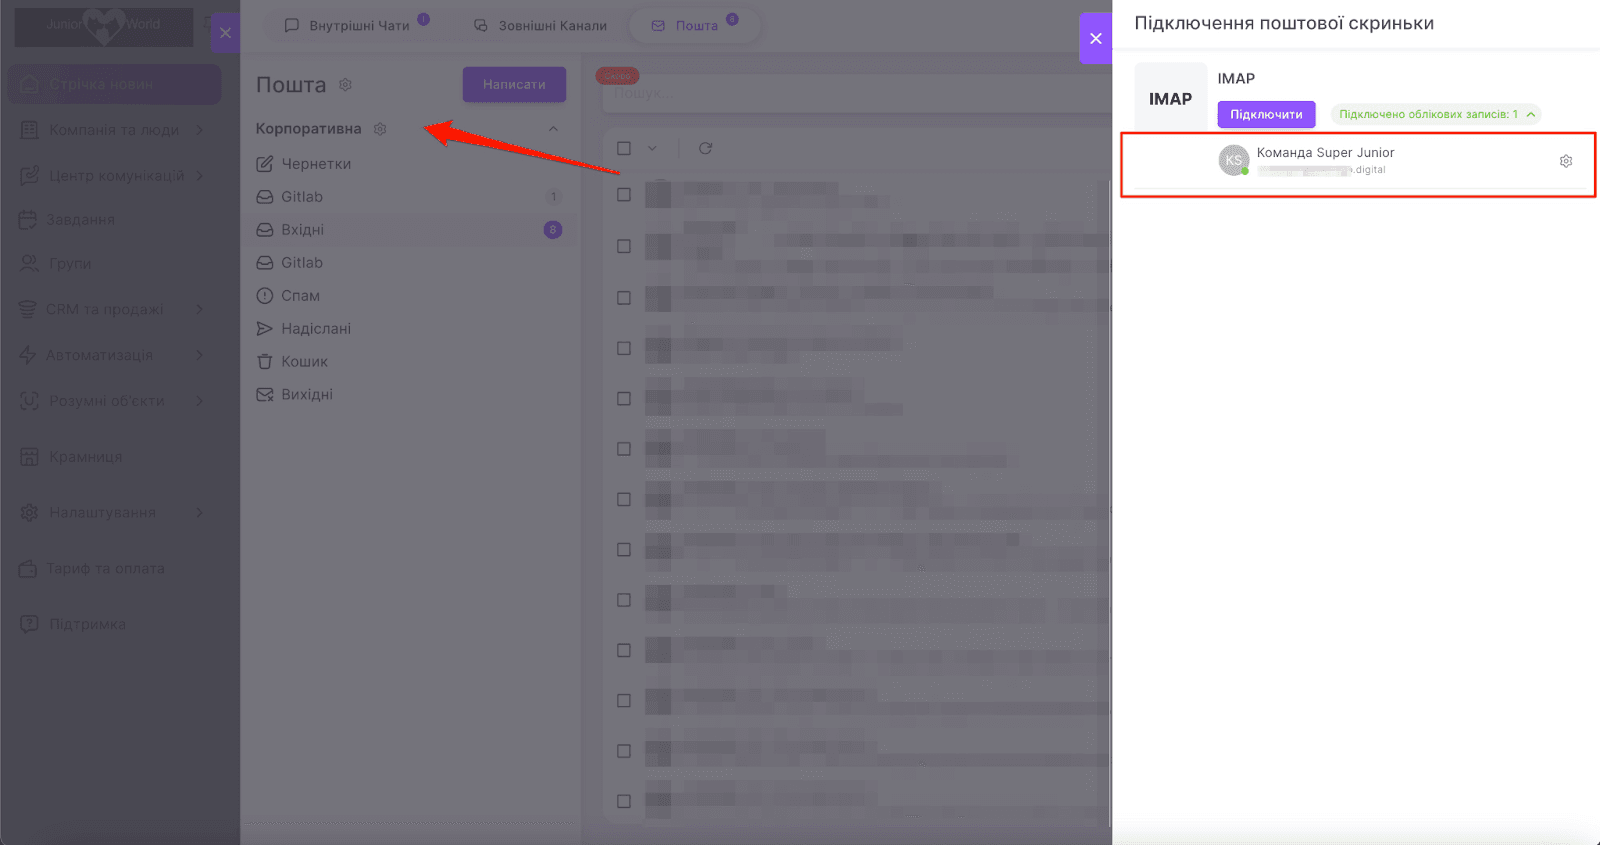Open the dropdown arrow beside select-all checkbox
1600x845 pixels.
pos(652,148)
